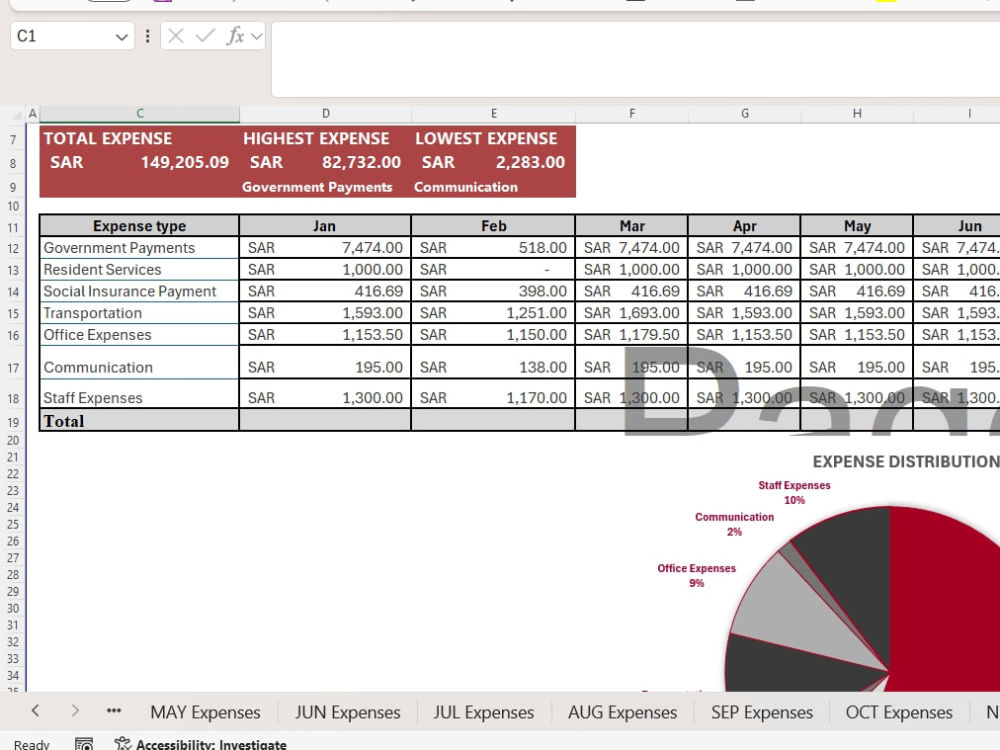The width and height of the screenshot is (1000, 750).
Task: Click the May column header cell
Action: (x=857, y=226)
